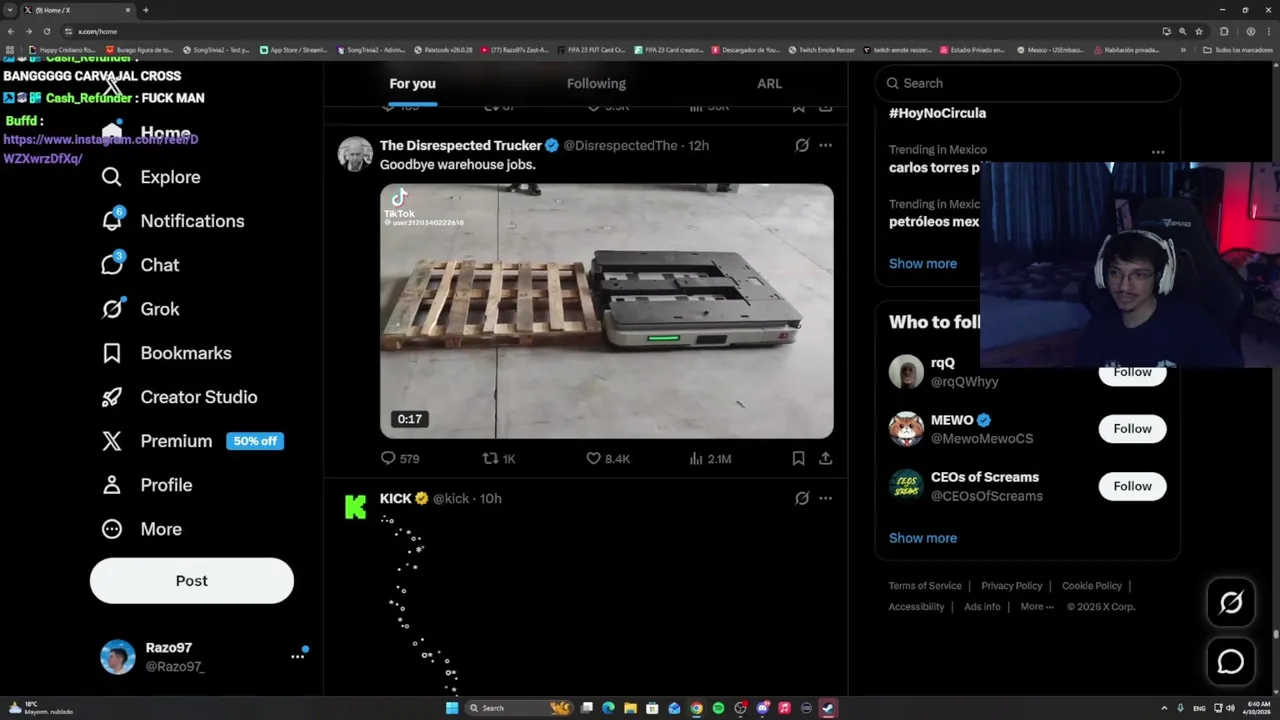Viewport: 1280px width, 720px height.
Task: Click the X search field
Action: coord(1027,83)
